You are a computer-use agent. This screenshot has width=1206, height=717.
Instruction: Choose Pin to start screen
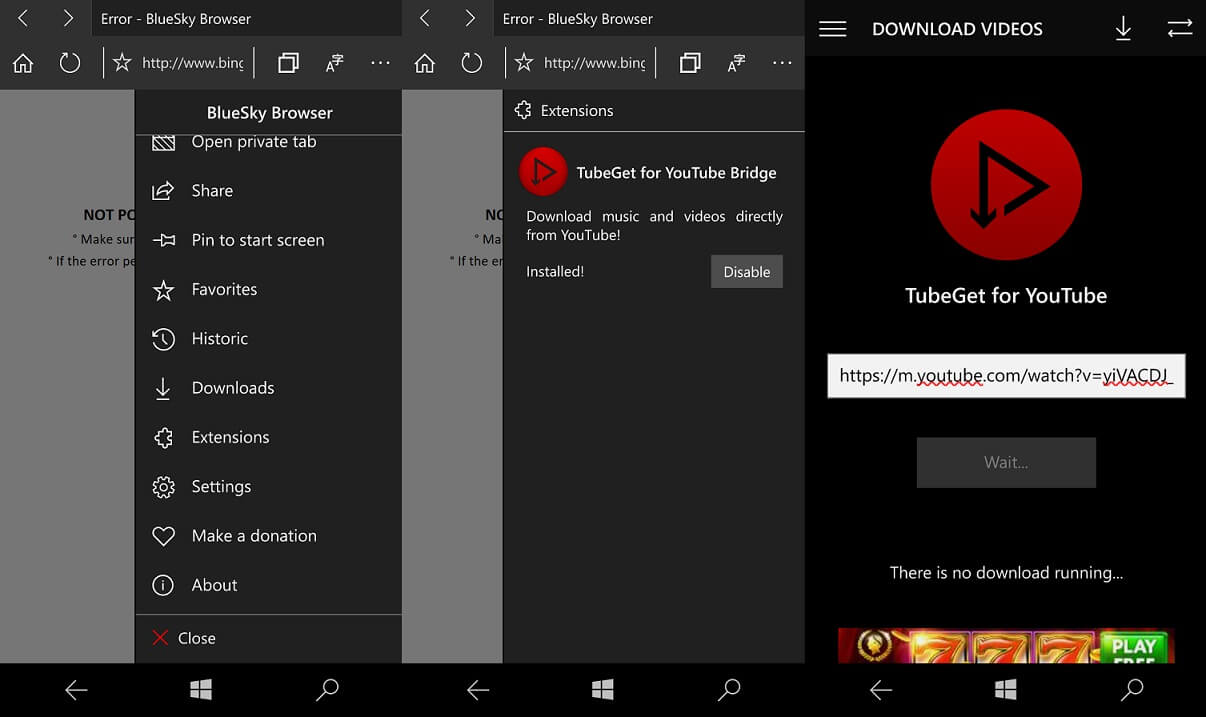(x=268, y=240)
